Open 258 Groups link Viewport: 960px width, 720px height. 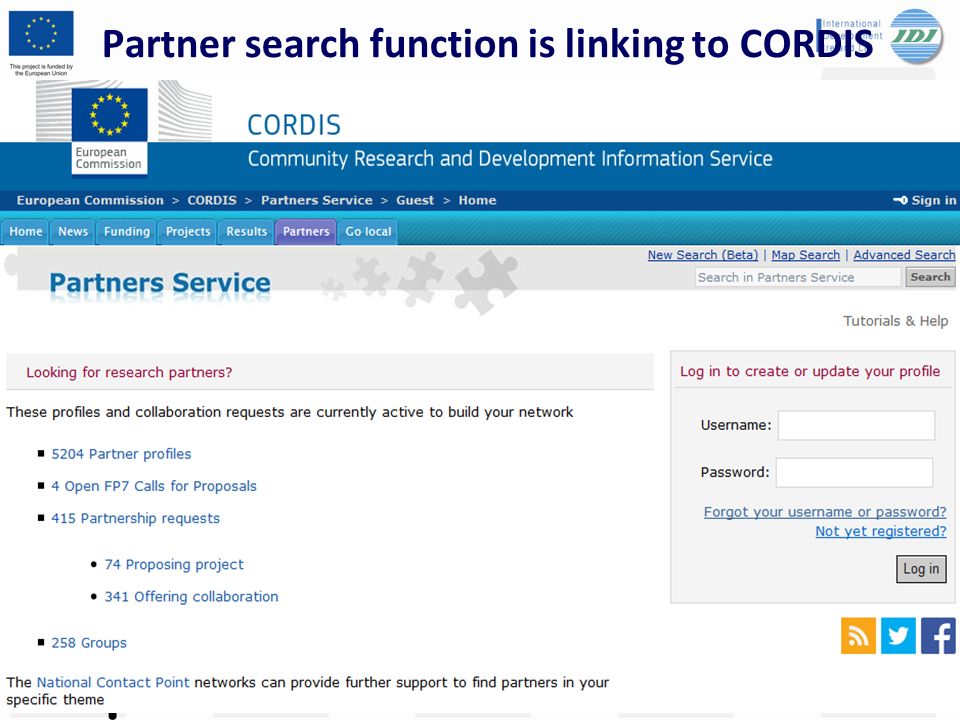pyautogui.click(x=89, y=643)
